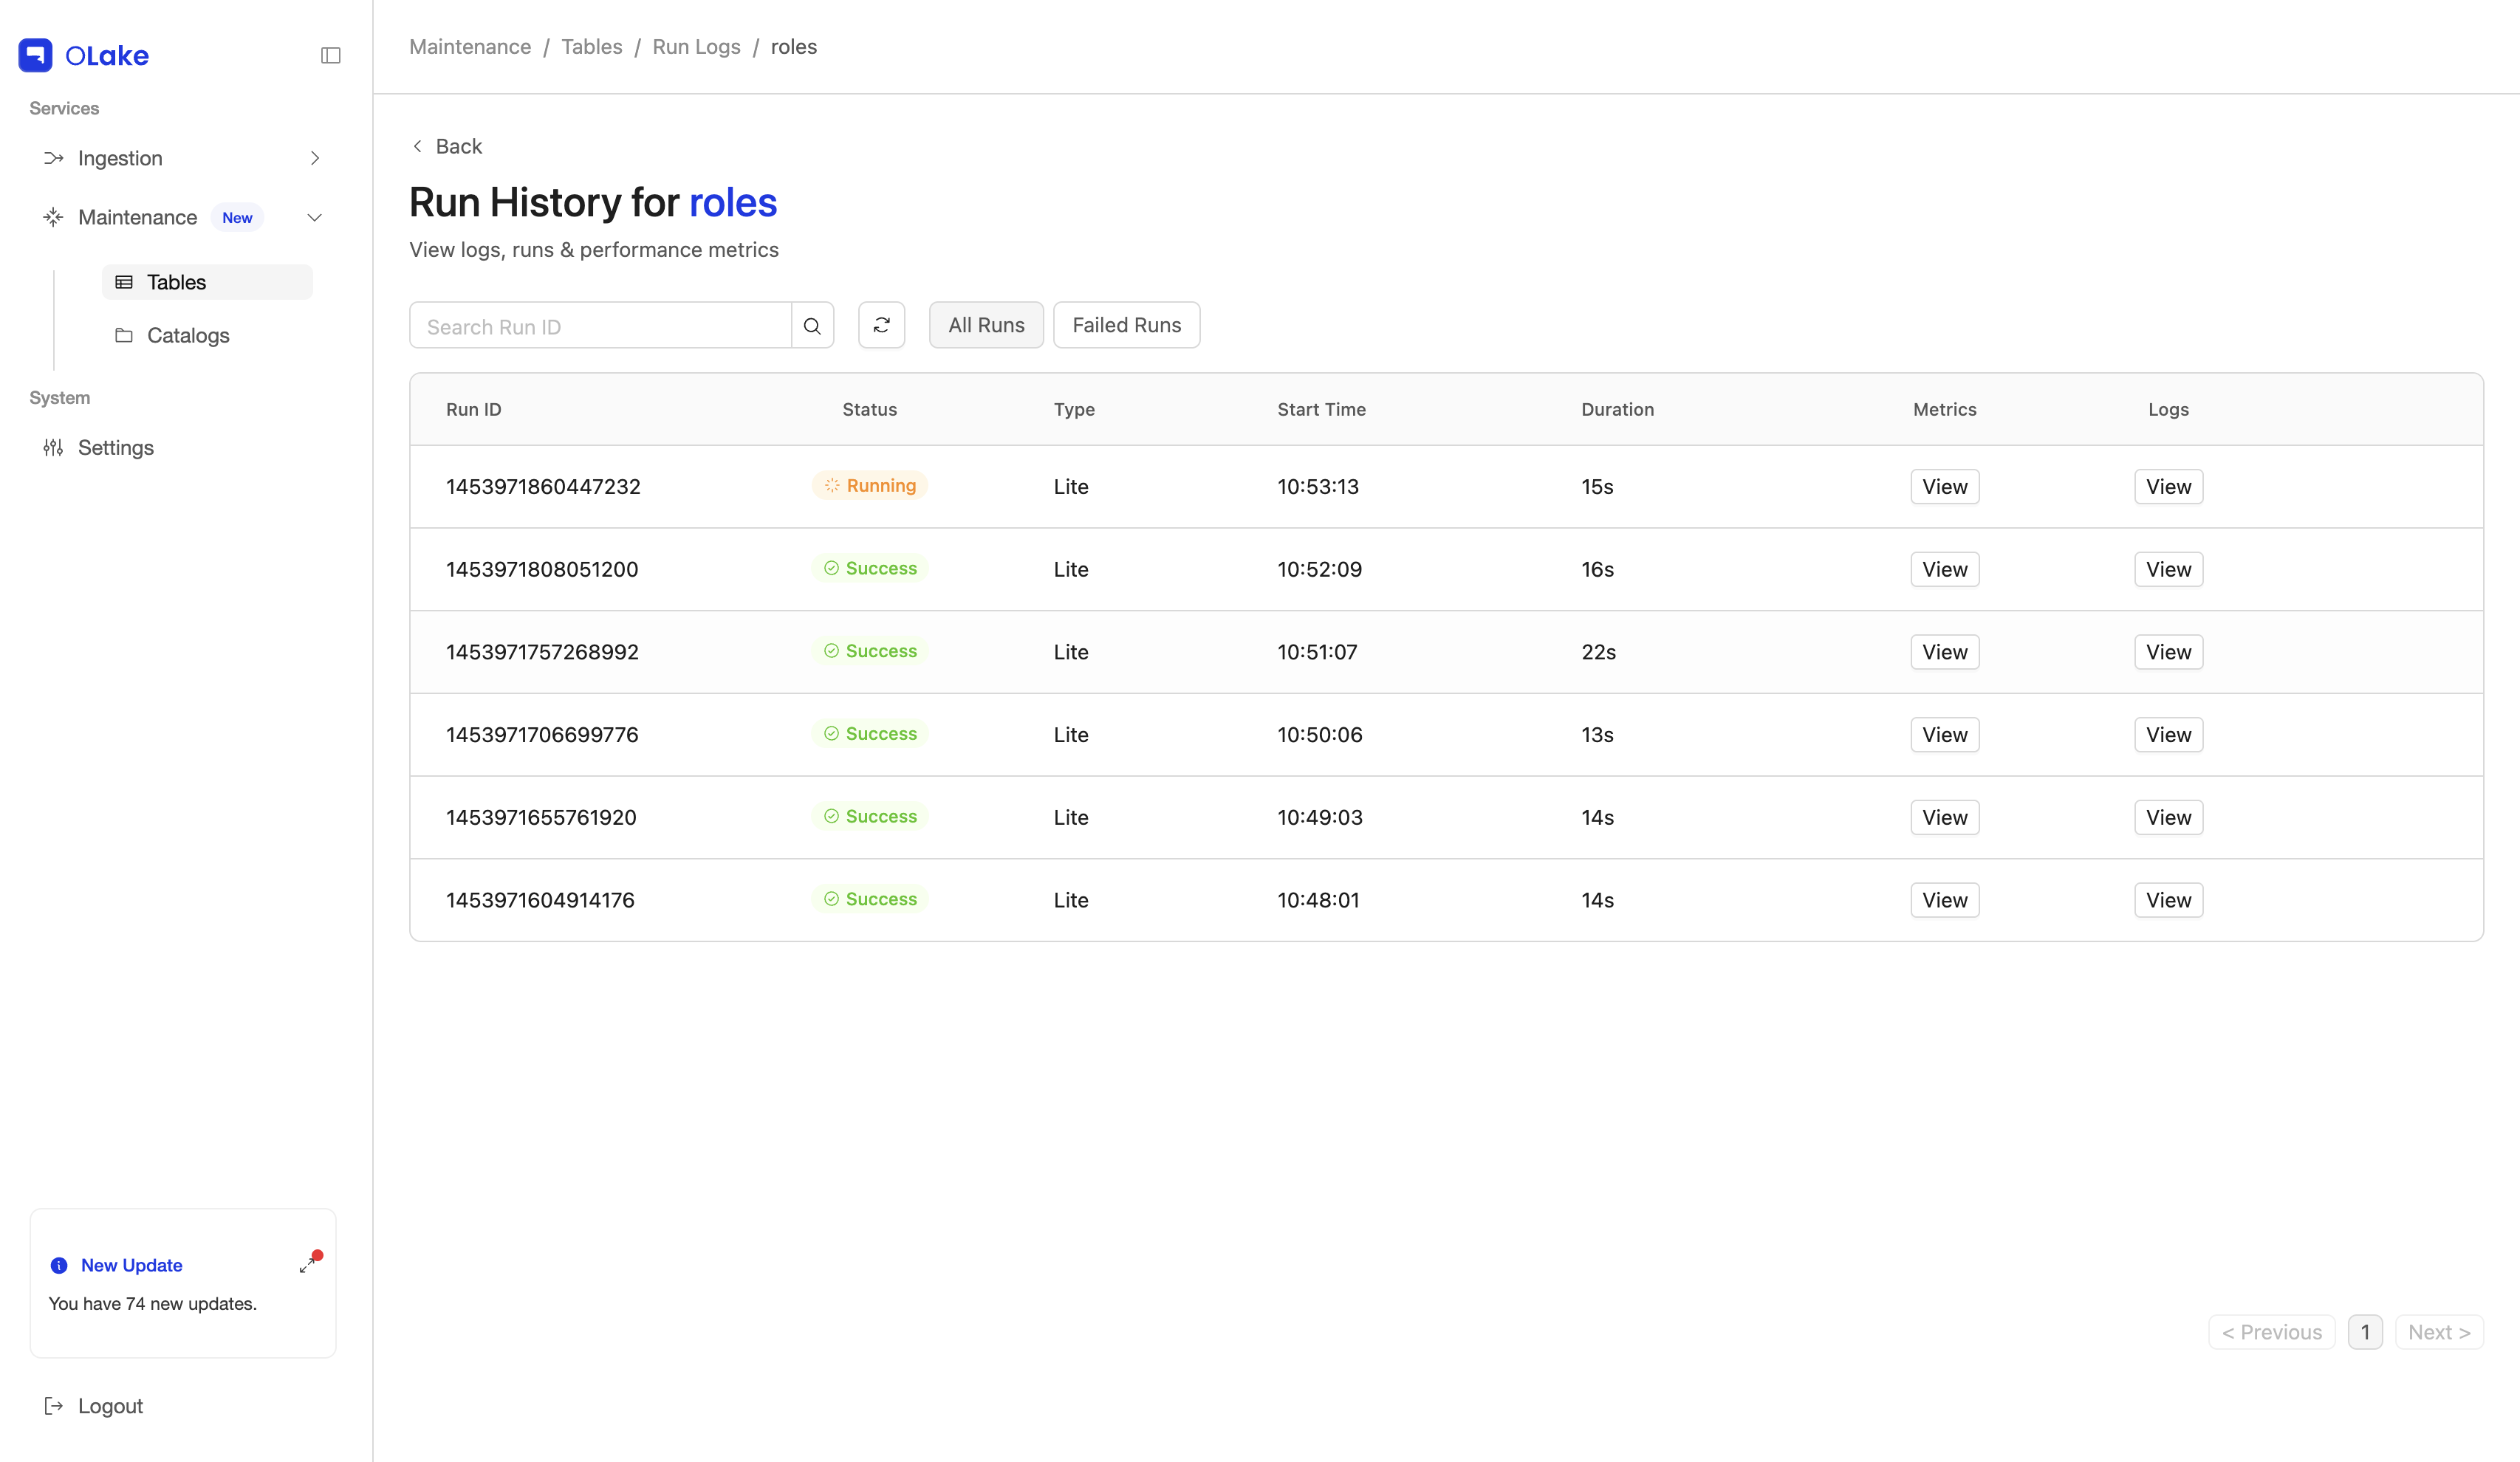Viewport: 2520px width, 1462px height.
Task: Collapse the sidebar panel icon
Action: pyautogui.click(x=330, y=55)
